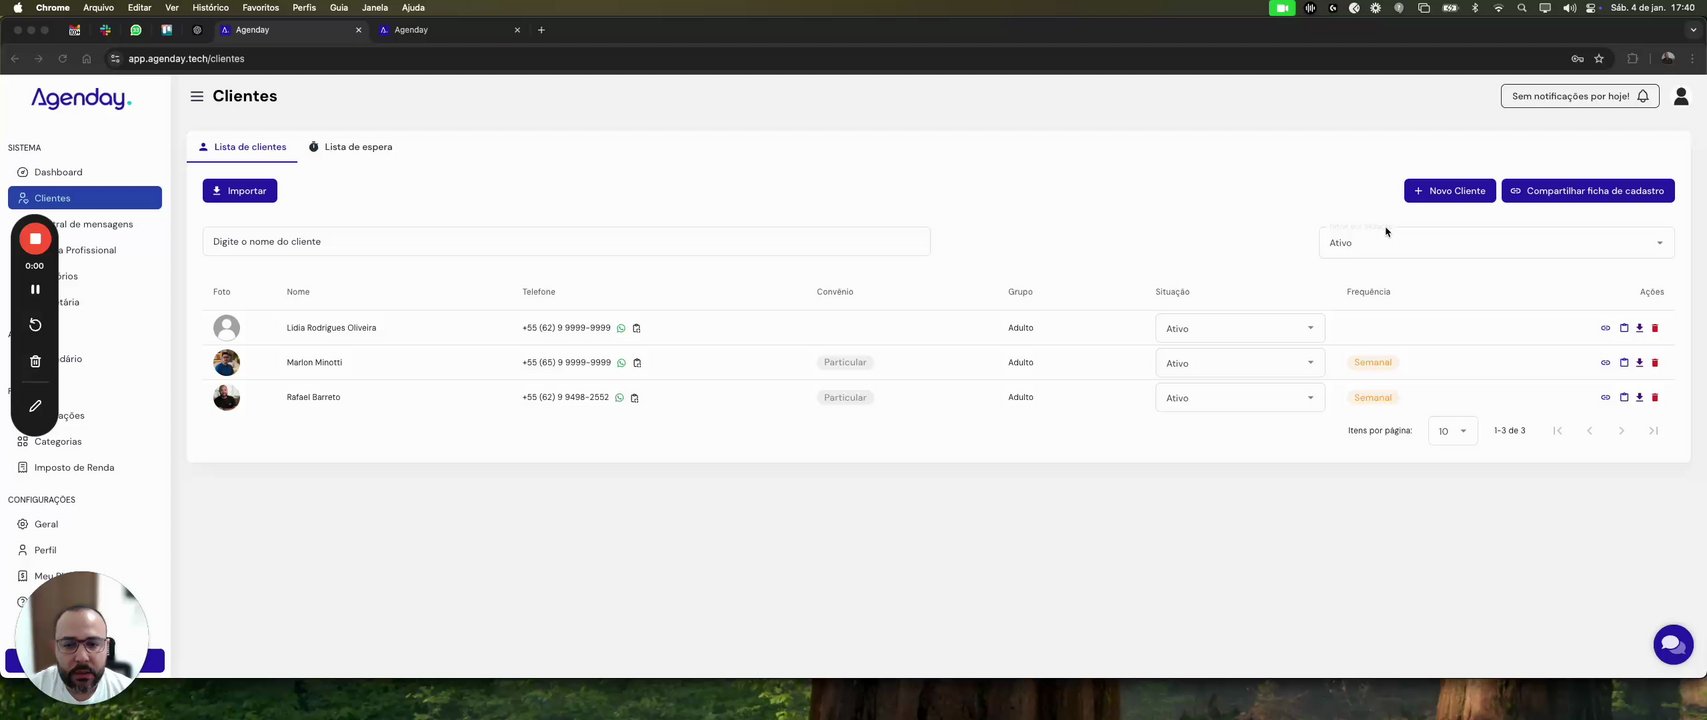Restart the recording with the rewind icon
Screen dimensions: 1707x720
pos(35,325)
